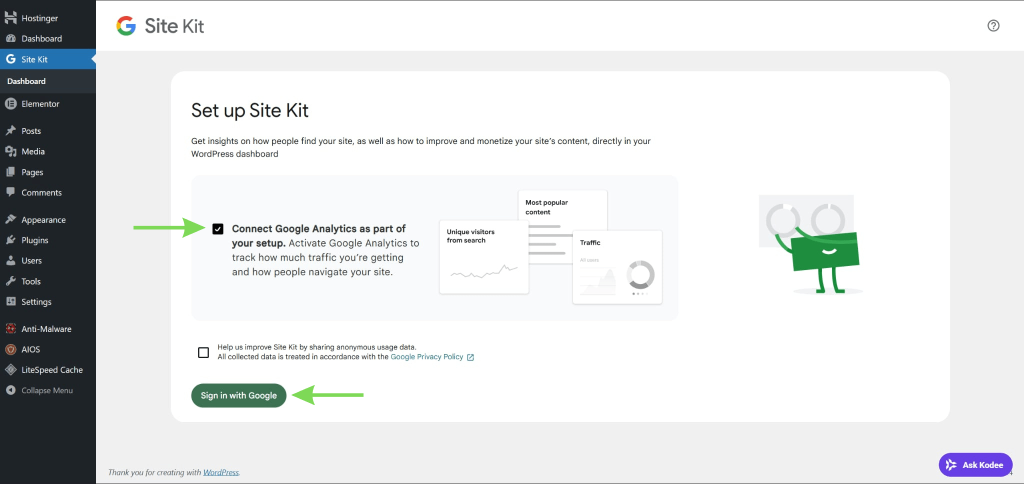Open Media menu label
The height and width of the screenshot is (484, 1024).
click(33, 152)
